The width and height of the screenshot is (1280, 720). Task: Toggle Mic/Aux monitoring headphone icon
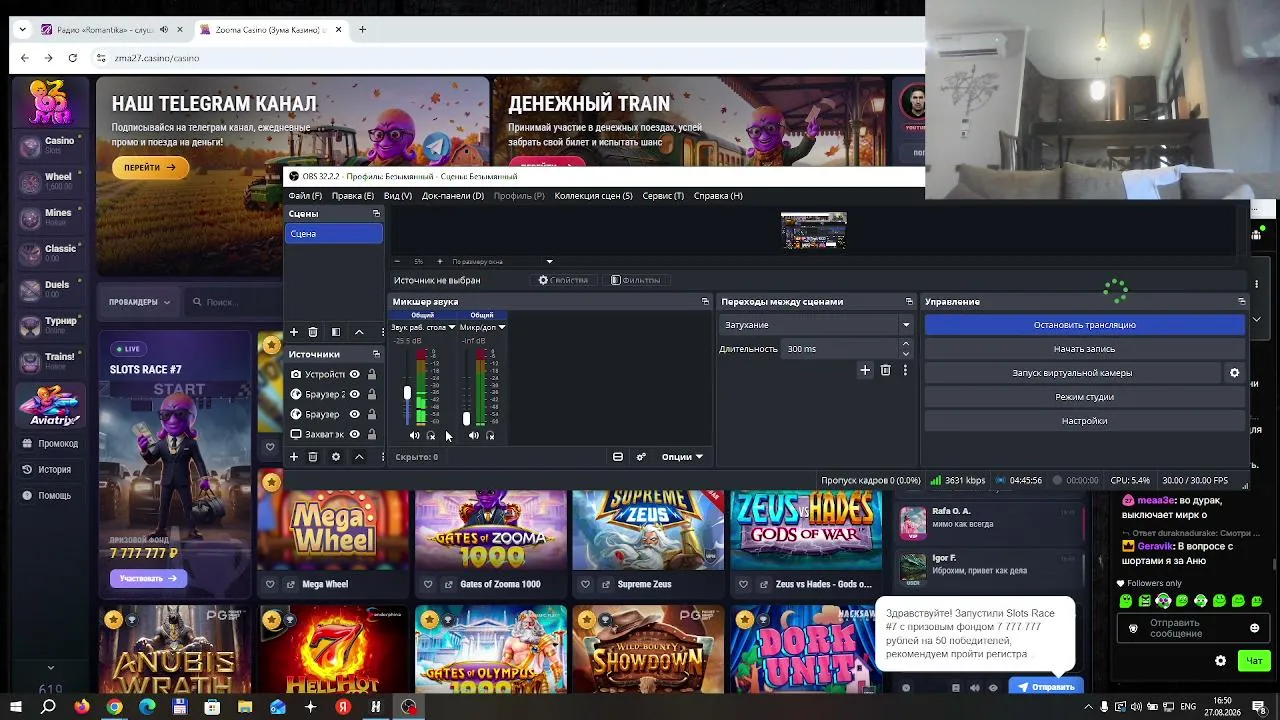[x=490, y=436]
